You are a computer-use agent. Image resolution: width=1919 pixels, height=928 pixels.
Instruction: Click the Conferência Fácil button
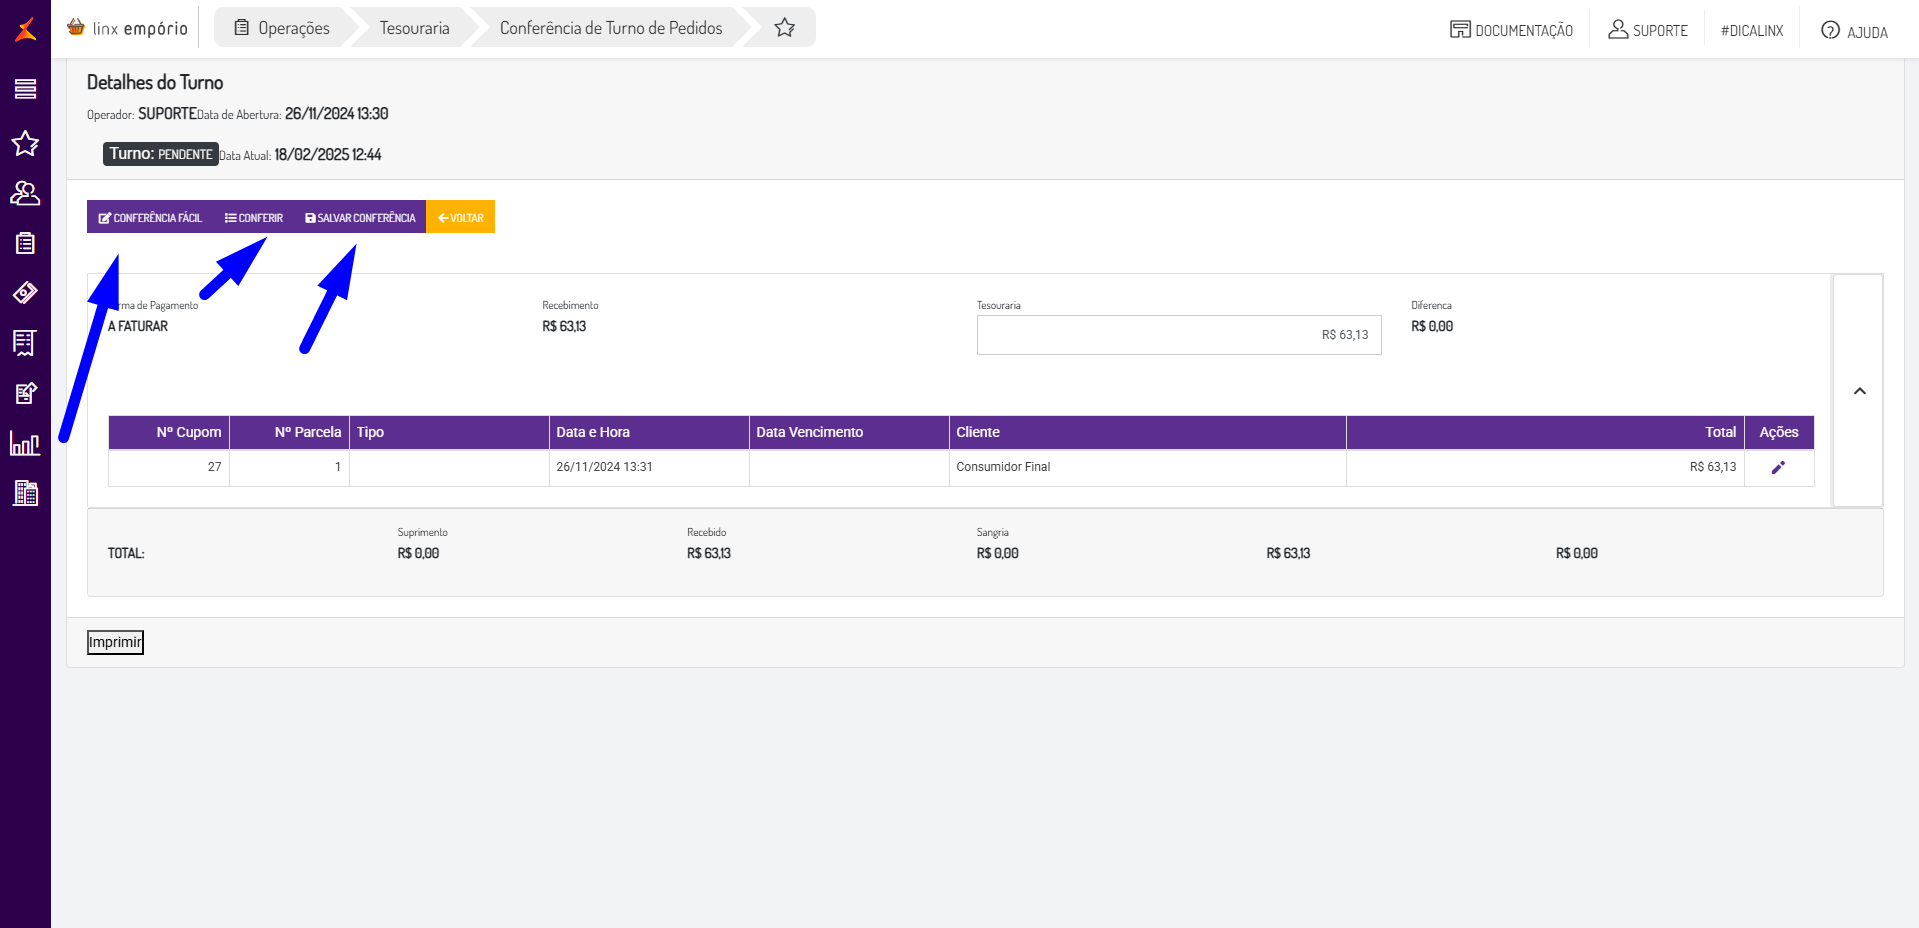coord(150,217)
